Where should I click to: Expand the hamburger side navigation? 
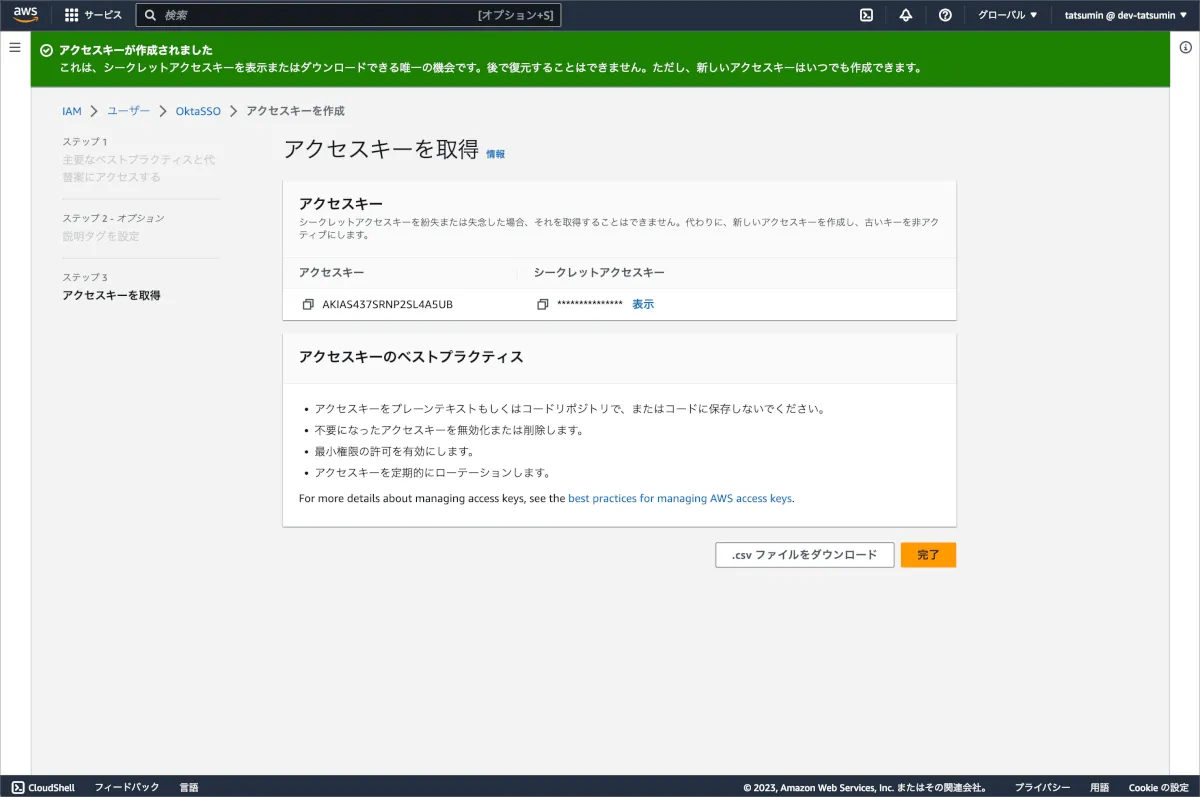[15, 48]
